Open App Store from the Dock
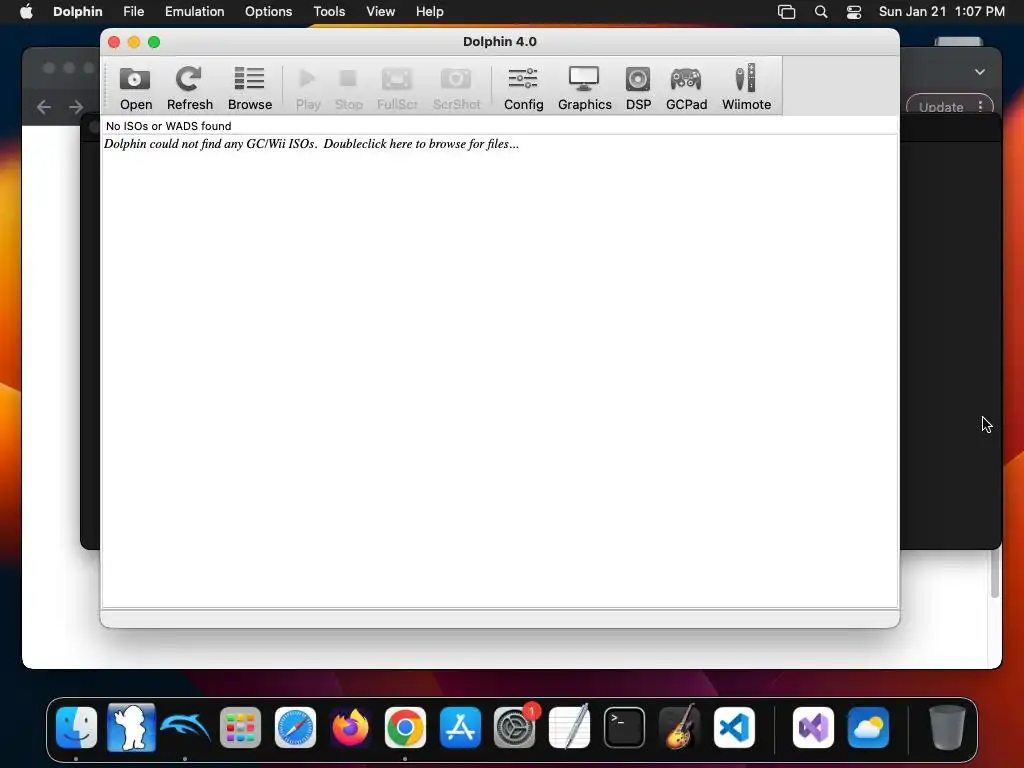This screenshot has width=1024, height=768. tap(460, 728)
